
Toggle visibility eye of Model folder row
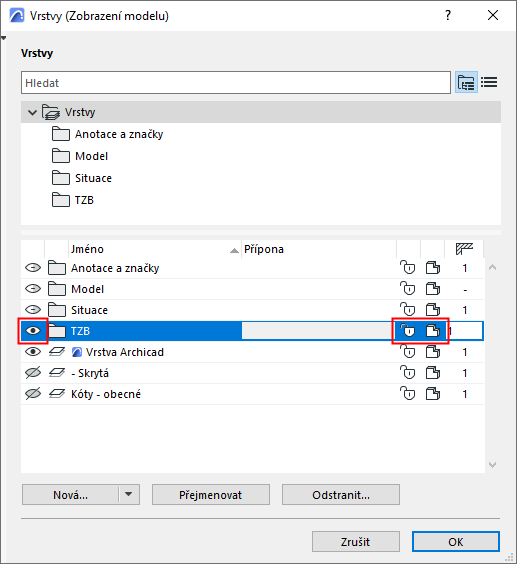click(x=33, y=289)
